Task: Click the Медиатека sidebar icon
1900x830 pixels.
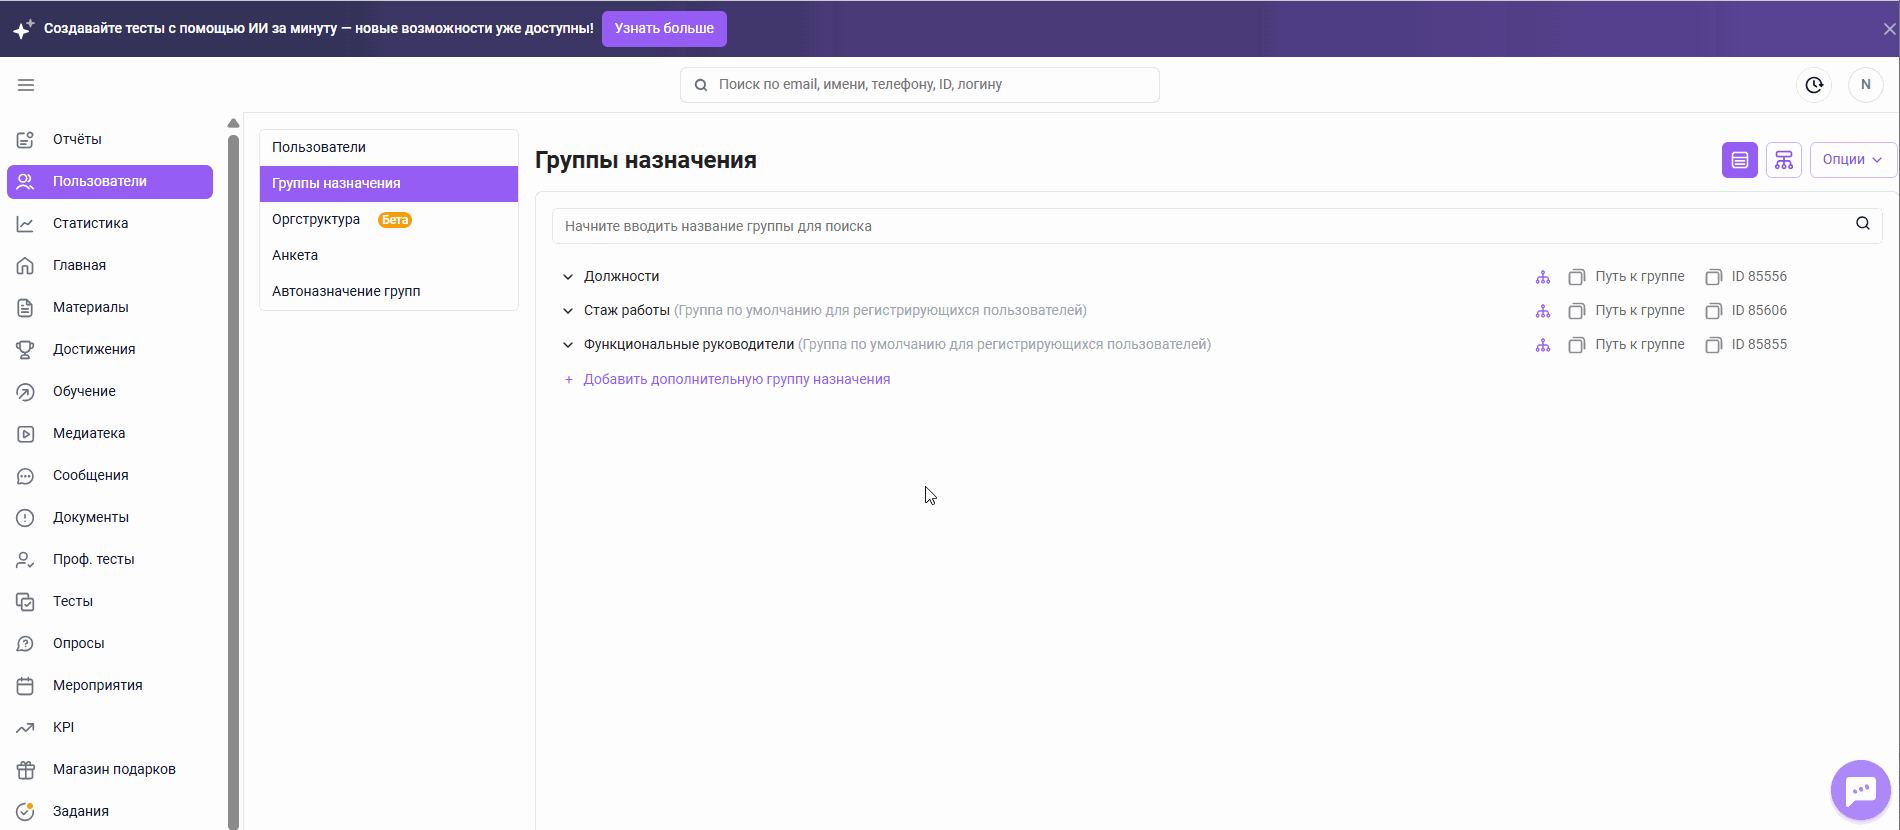Action: (26, 433)
